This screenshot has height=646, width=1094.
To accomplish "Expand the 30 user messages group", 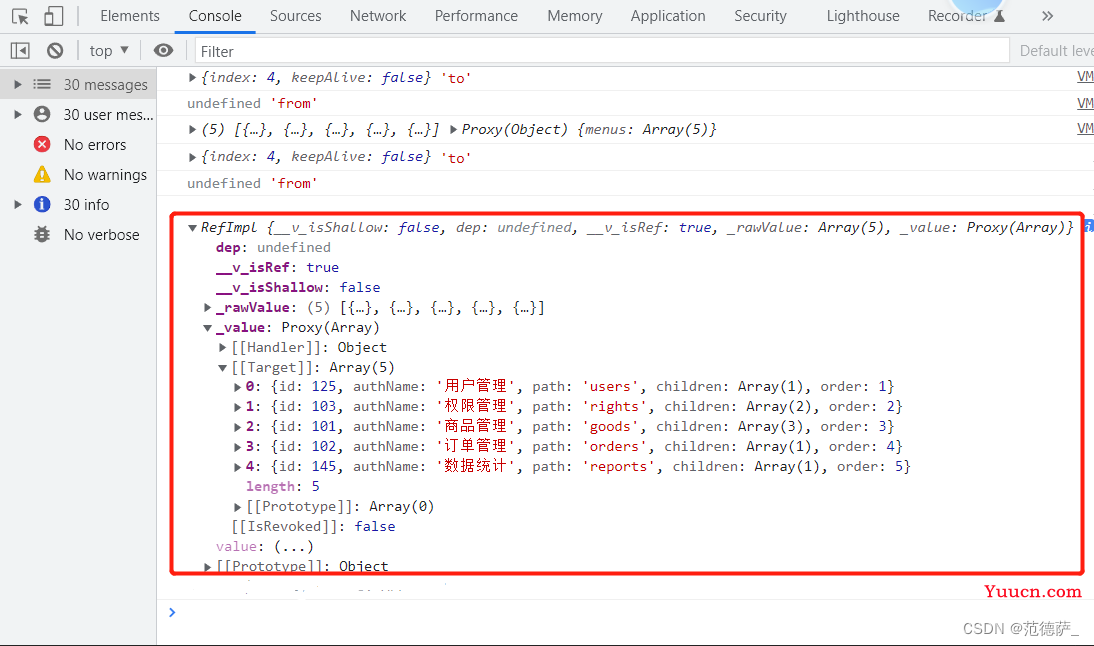I will tap(18, 114).
